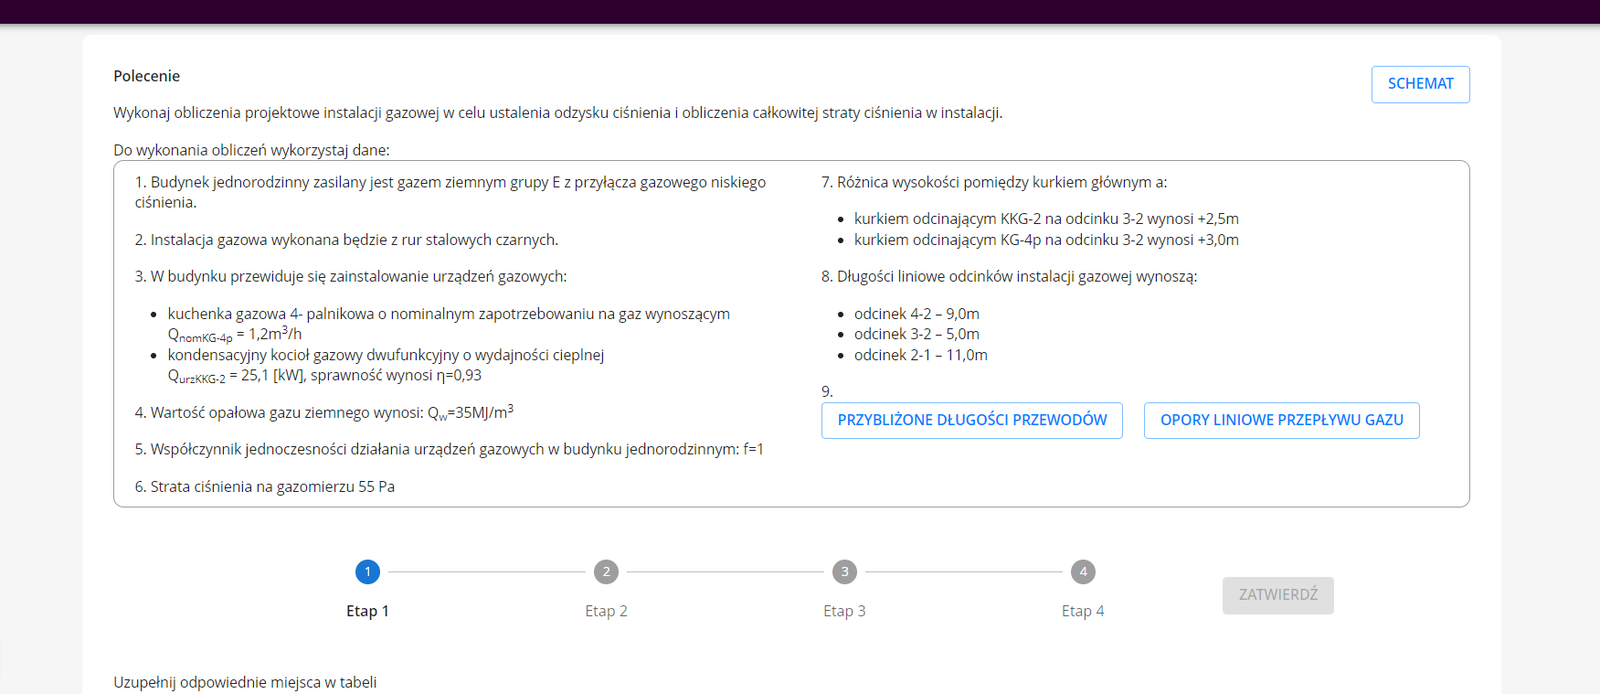The width and height of the screenshot is (1600, 694).
Task: Open the SCHEMAT diagram button
Action: tap(1420, 84)
